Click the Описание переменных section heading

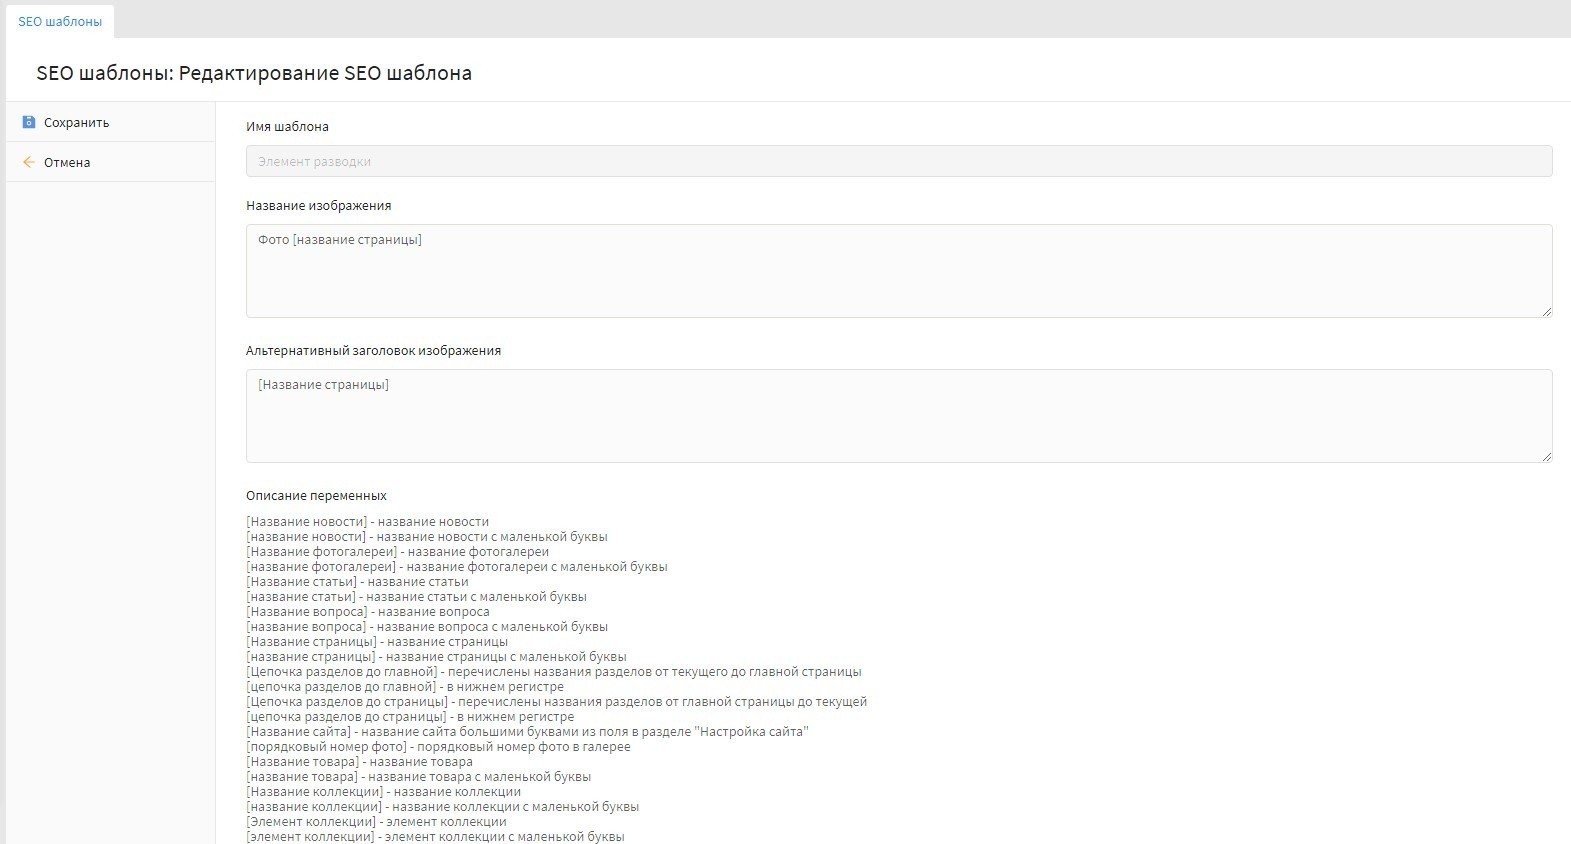(x=316, y=496)
